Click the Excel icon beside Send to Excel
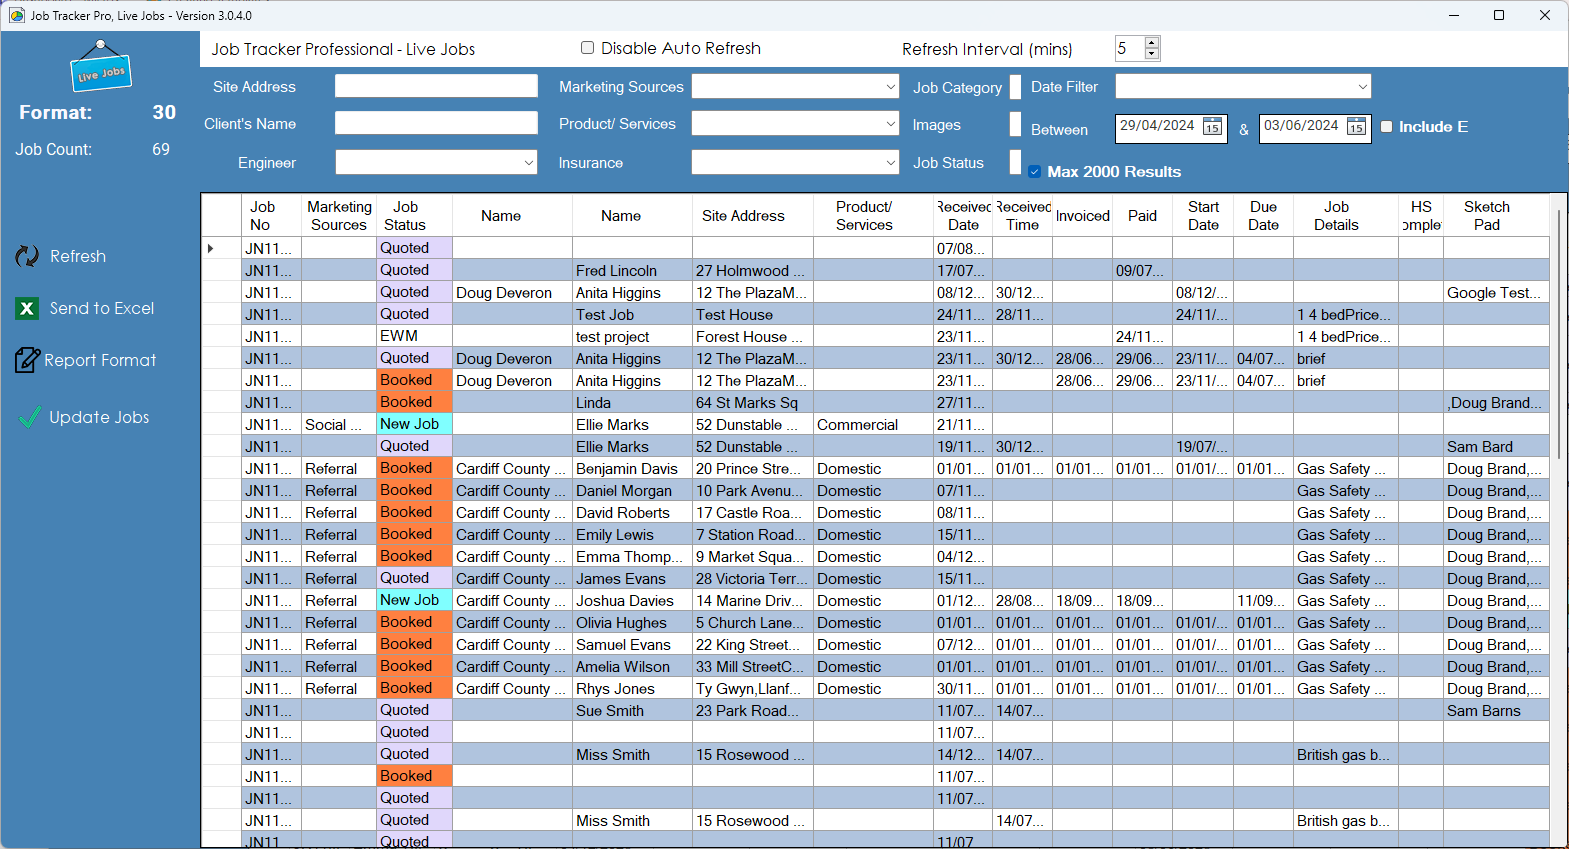 [28, 309]
